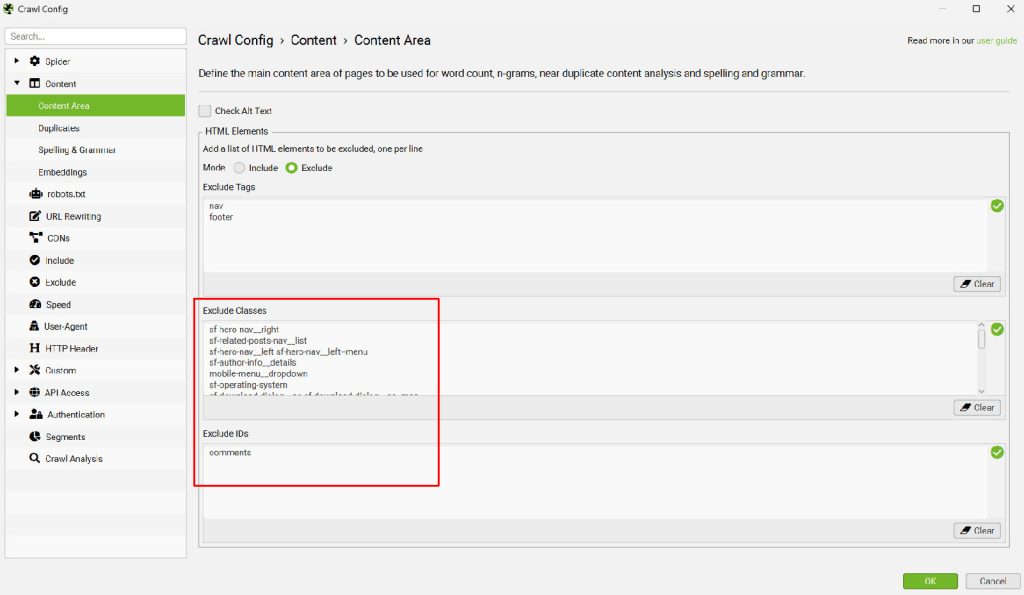The image size is (1024, 595).
Task: Click the Exclude Classes scroll up arrow
Action: pyautogui.click(x=981, y=325)
